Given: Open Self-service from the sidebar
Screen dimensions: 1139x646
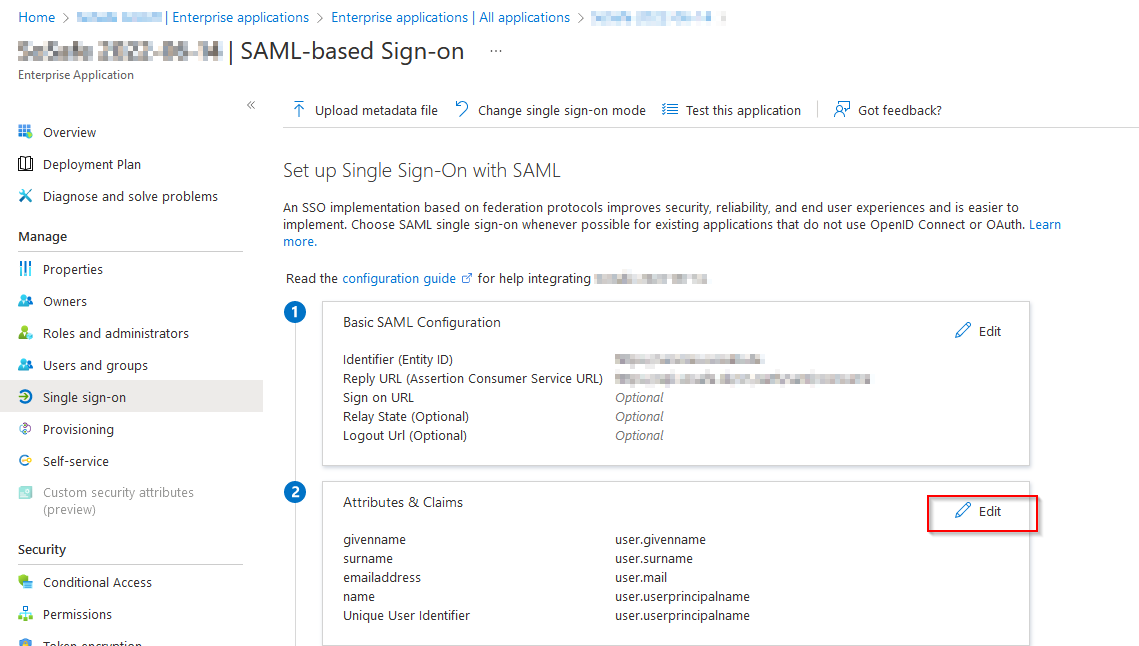Looking at the screenshot, I should pos(75,461).
